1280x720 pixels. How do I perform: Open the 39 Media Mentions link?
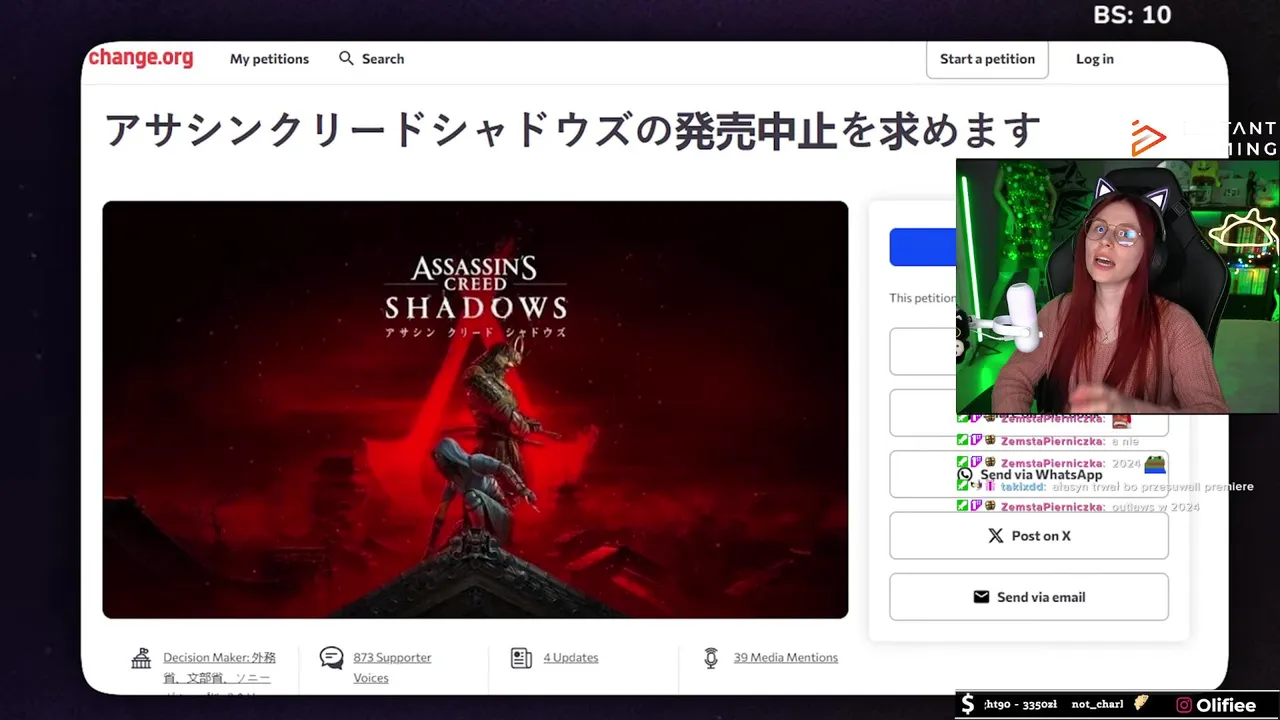click(x=786, y=658)
